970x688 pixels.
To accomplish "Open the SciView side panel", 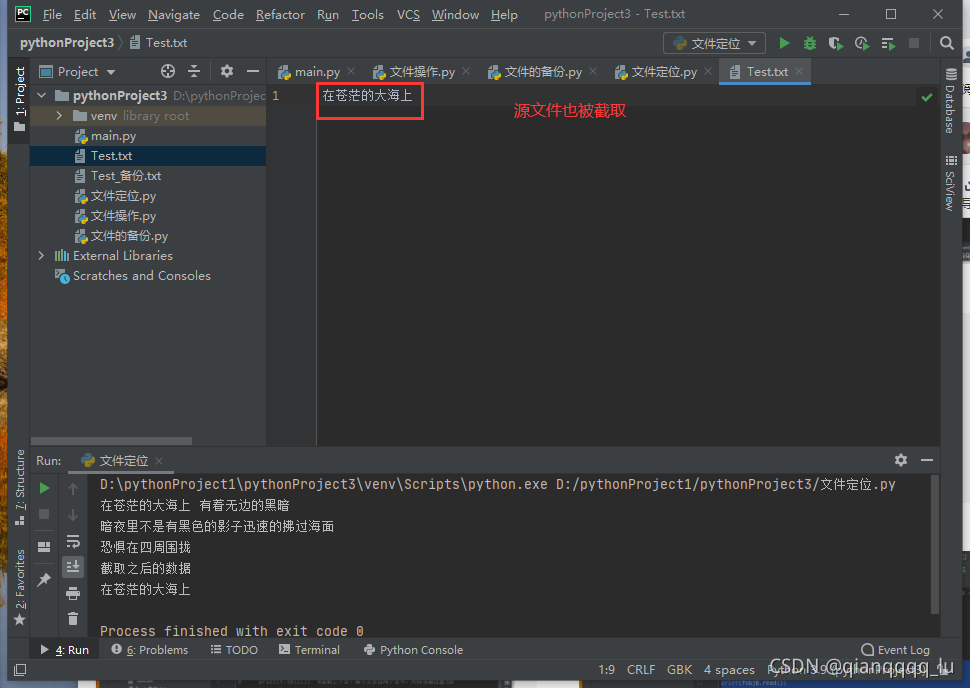I will [951, 183].
